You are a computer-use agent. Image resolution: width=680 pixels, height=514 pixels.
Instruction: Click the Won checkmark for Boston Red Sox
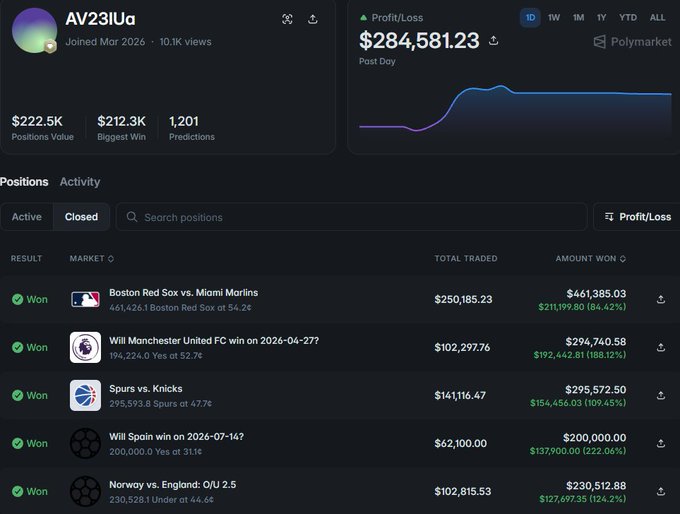click(17, 299)
